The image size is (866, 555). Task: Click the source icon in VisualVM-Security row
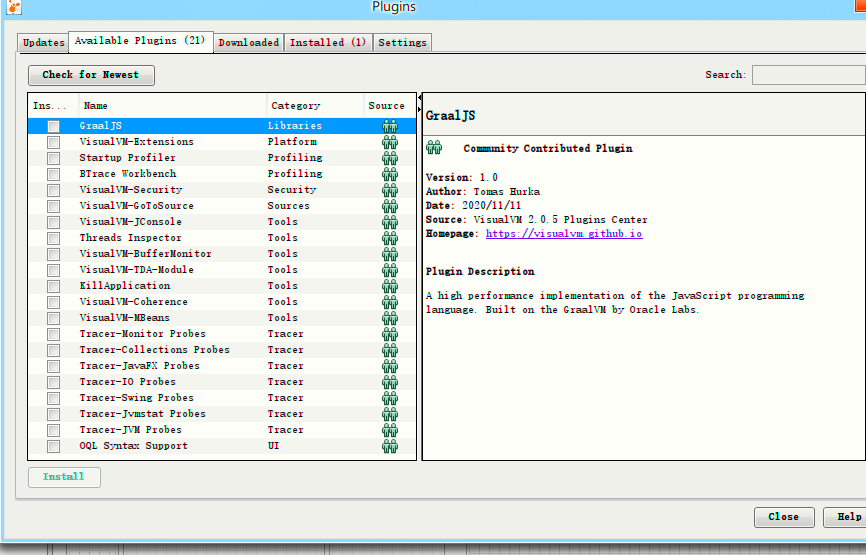click(x=390, y=190)
